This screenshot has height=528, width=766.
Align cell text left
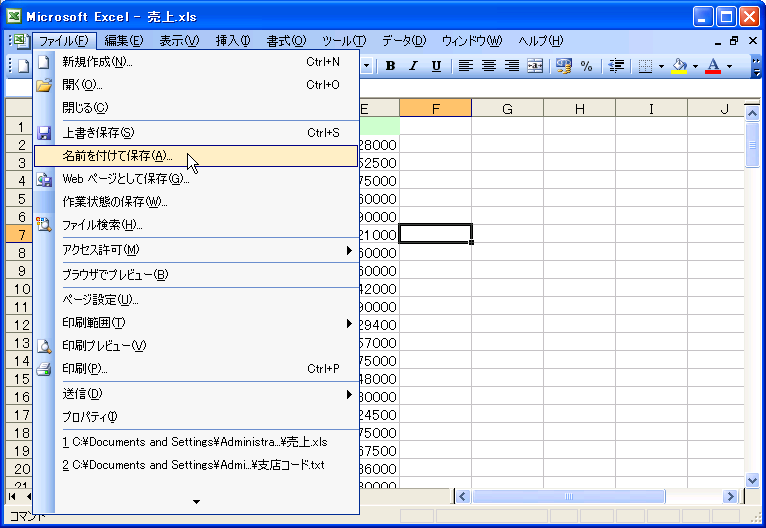click(466, 66)
